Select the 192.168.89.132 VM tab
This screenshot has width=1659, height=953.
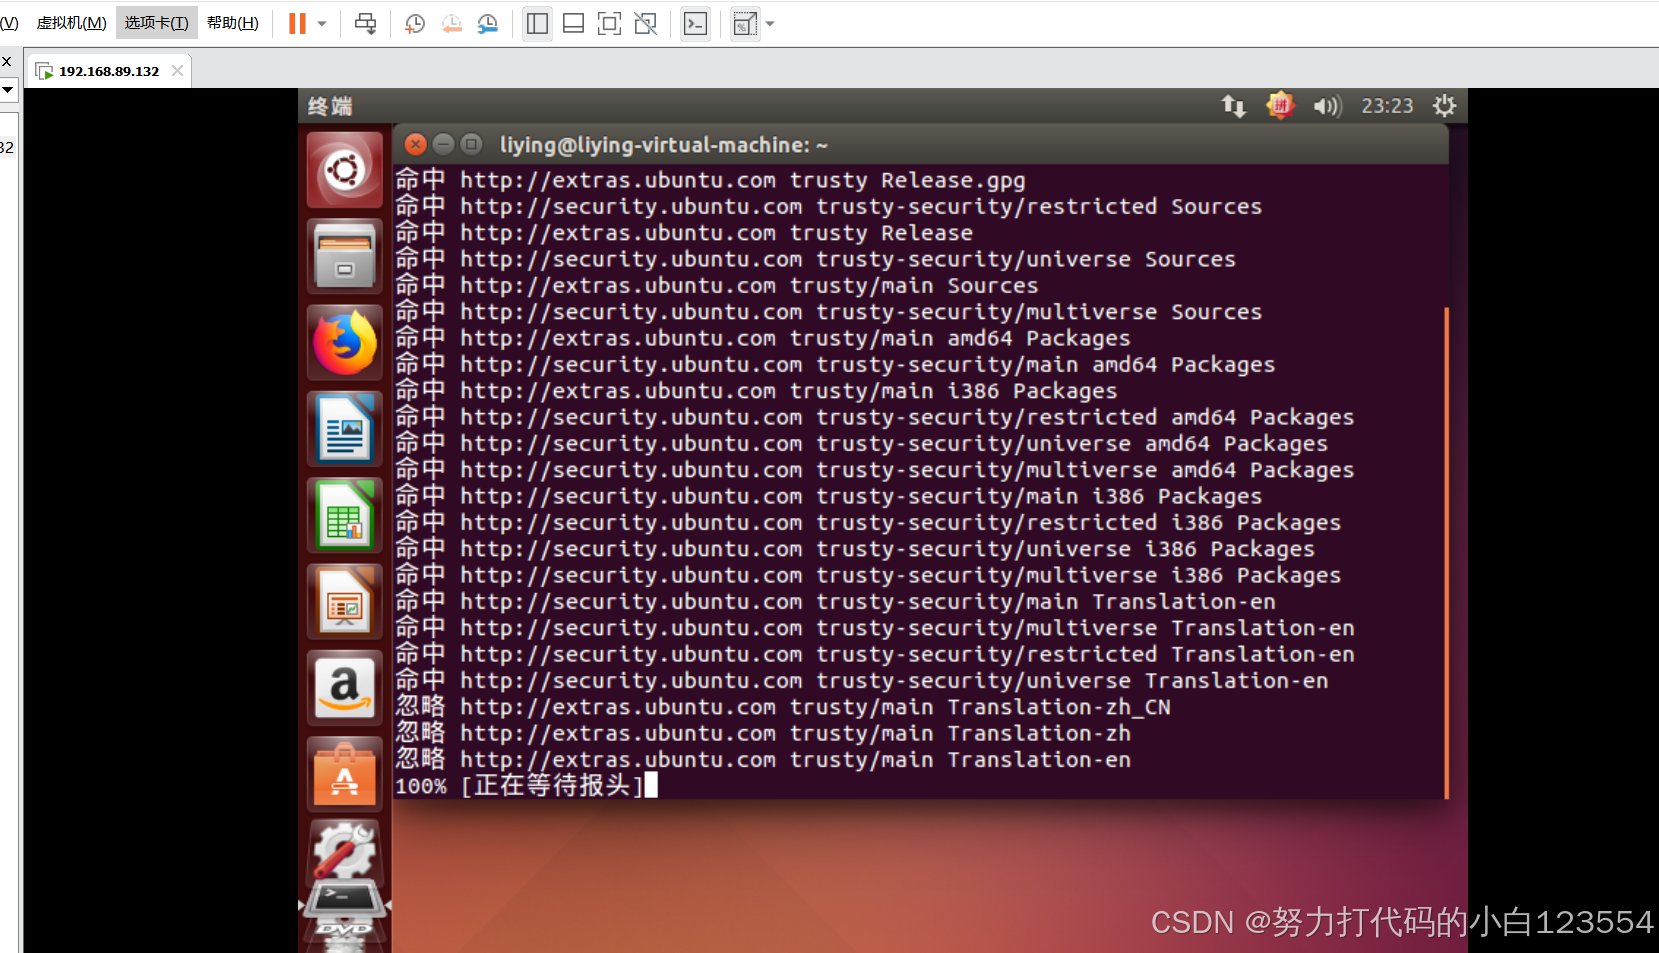tap(109, 71)
